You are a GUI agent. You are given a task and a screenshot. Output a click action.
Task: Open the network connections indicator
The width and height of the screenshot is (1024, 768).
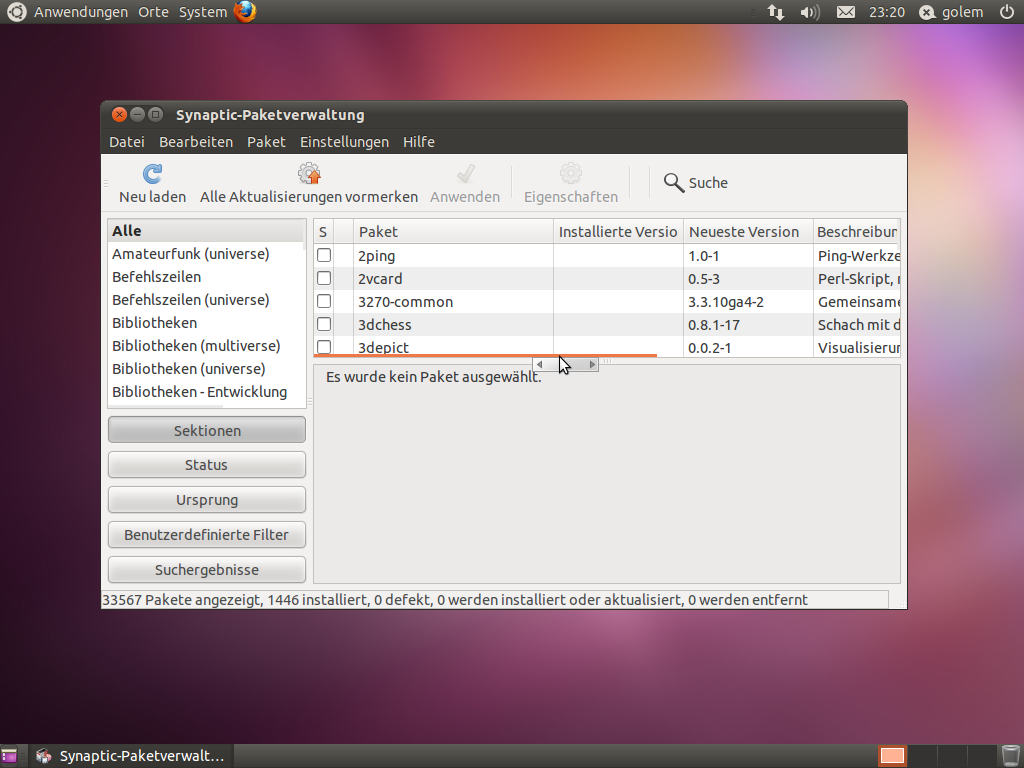point(776,12)
